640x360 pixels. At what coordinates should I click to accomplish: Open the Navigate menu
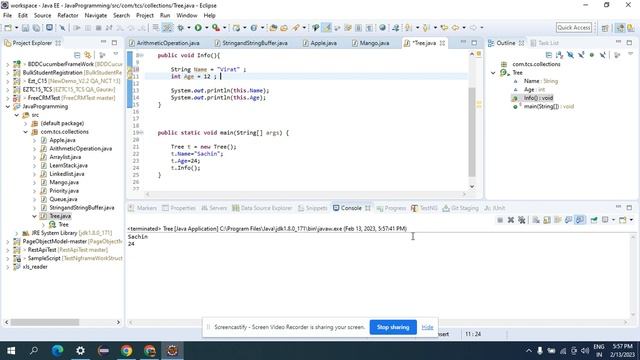click(x=96, y=16)
